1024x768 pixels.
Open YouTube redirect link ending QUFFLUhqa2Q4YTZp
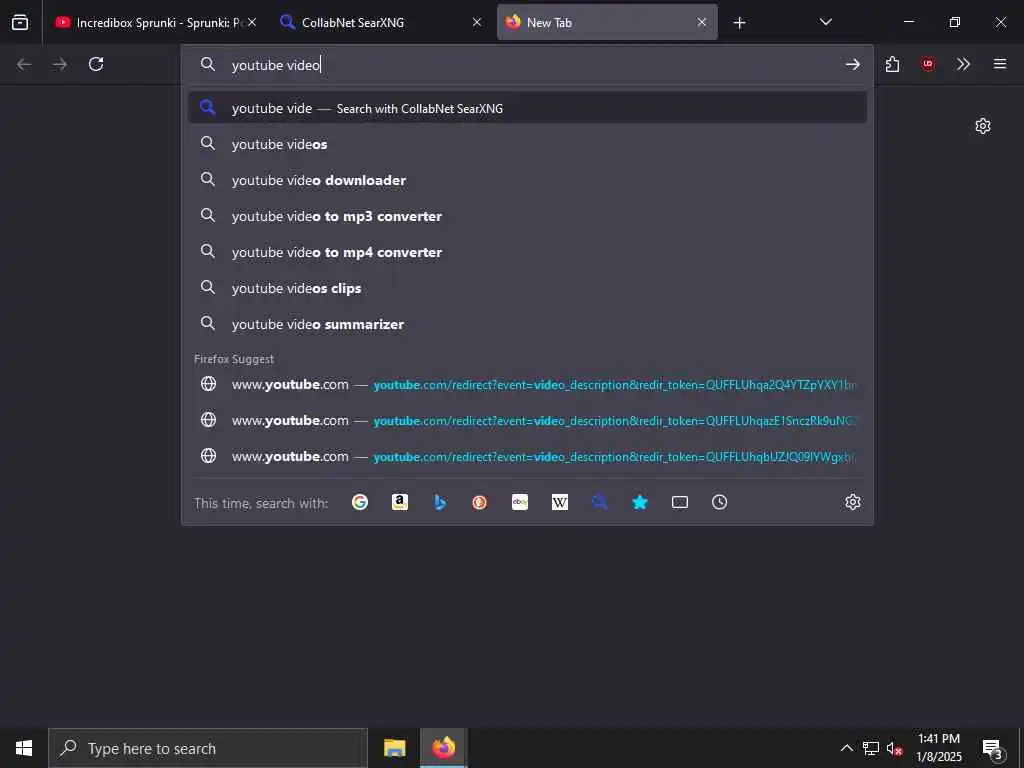(x=527, y=384)
